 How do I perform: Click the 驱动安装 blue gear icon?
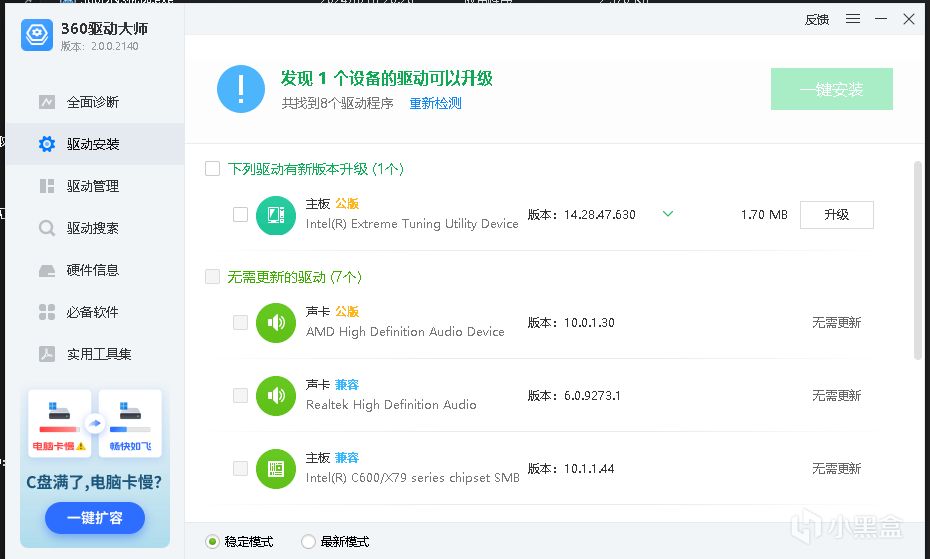coord(47,144)
